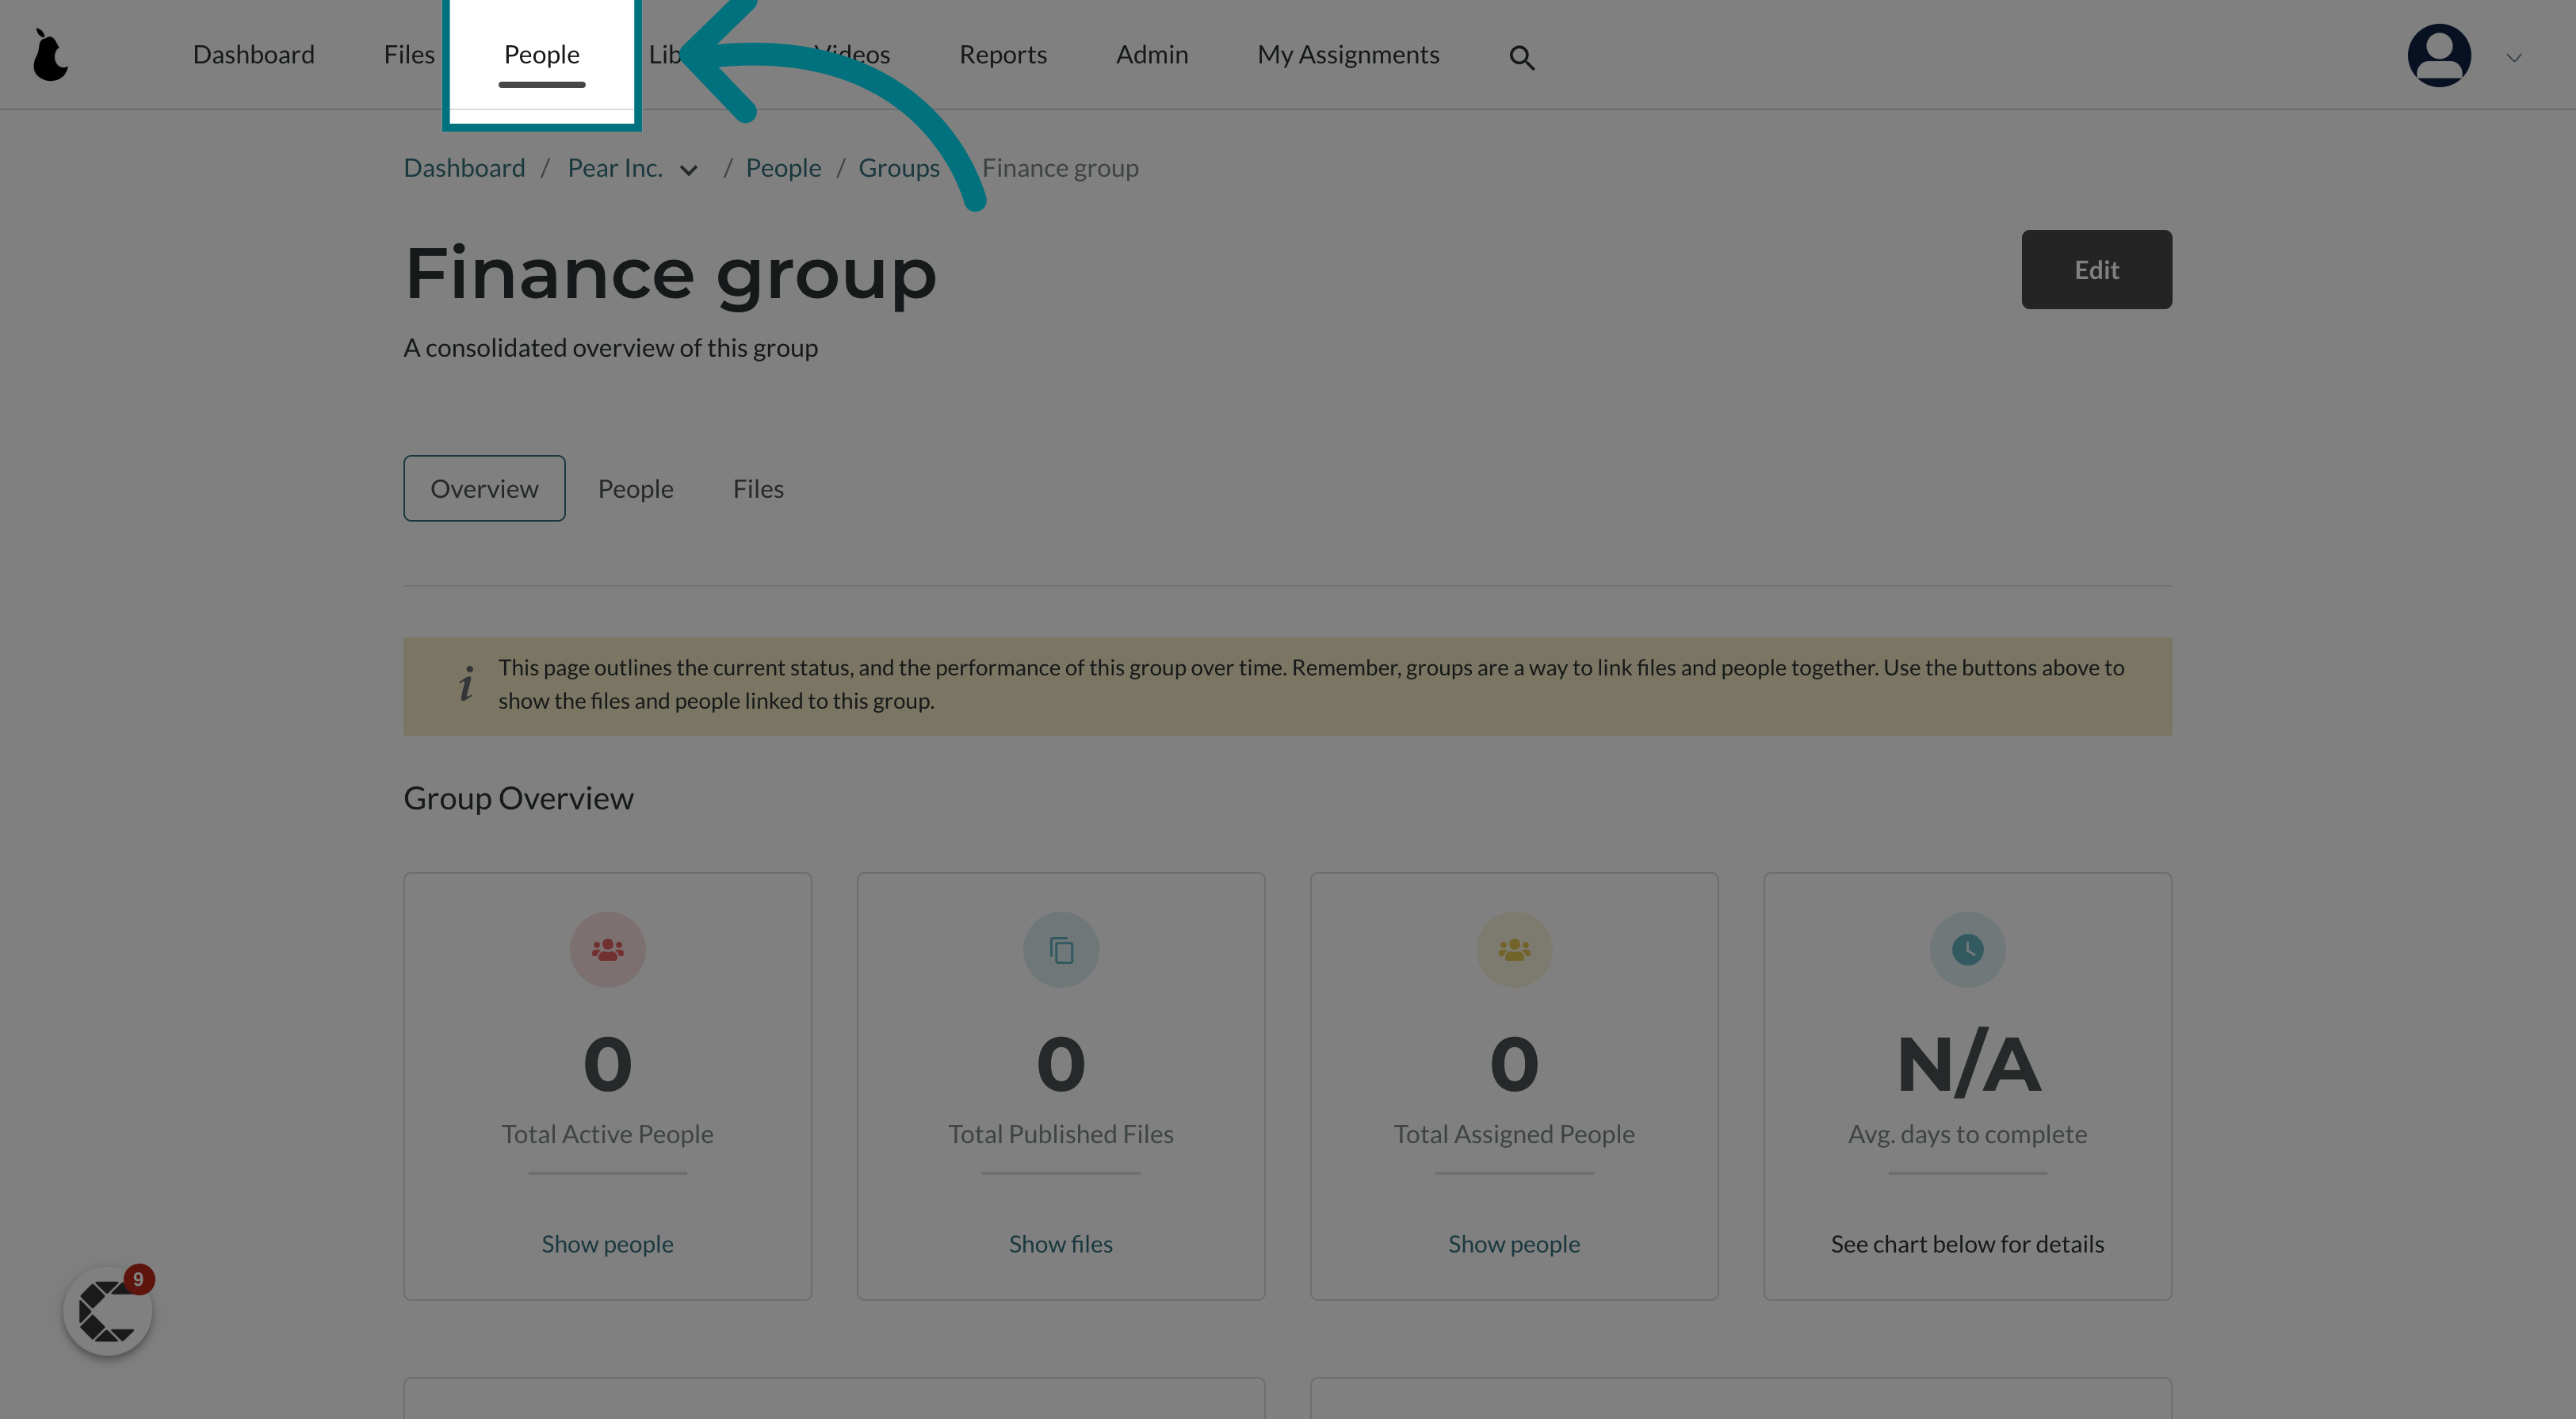Open the Dashboard nav item

(254, 55)
